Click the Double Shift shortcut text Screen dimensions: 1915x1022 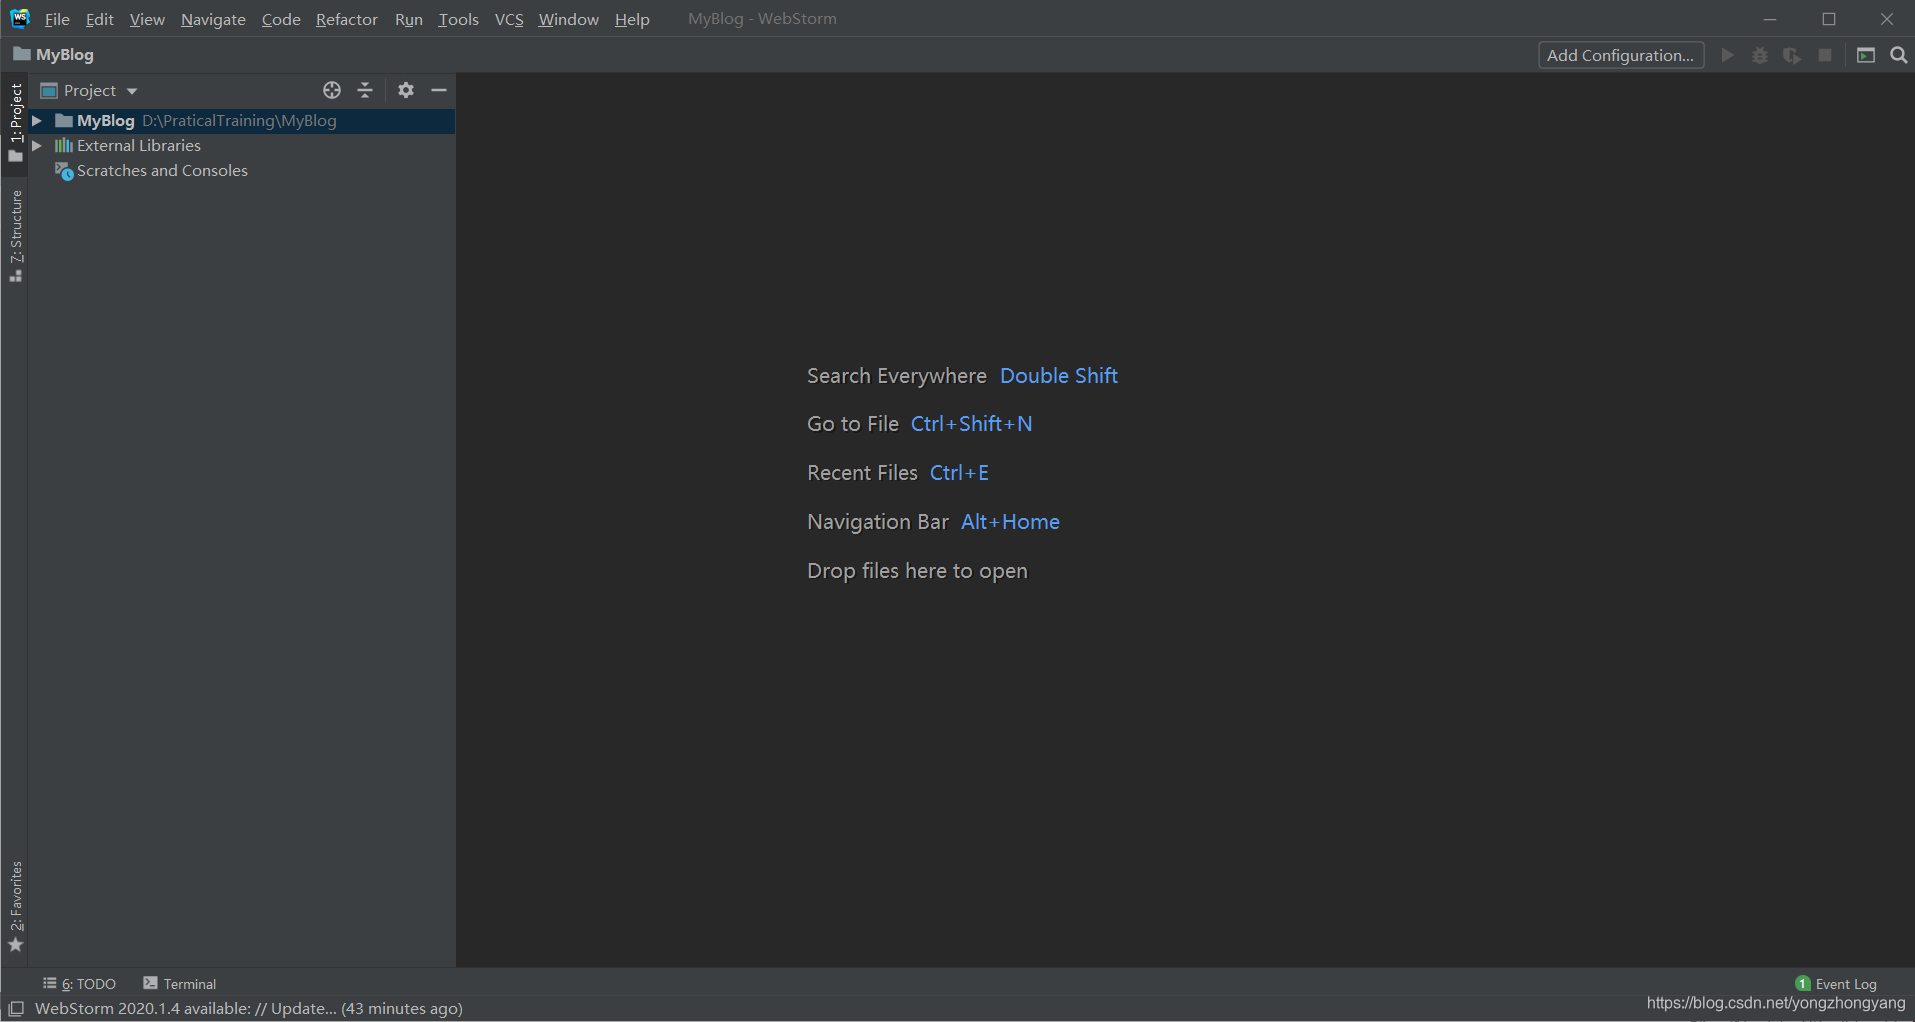point(1059,376)
